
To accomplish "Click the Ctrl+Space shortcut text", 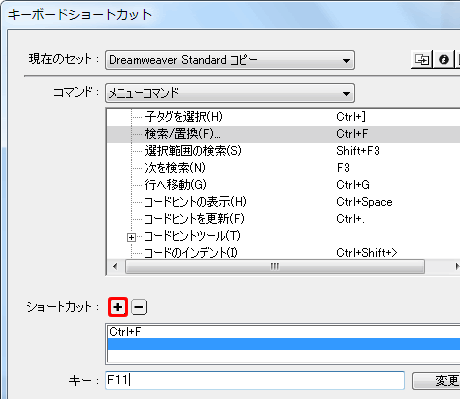I will tap(364, 202).
